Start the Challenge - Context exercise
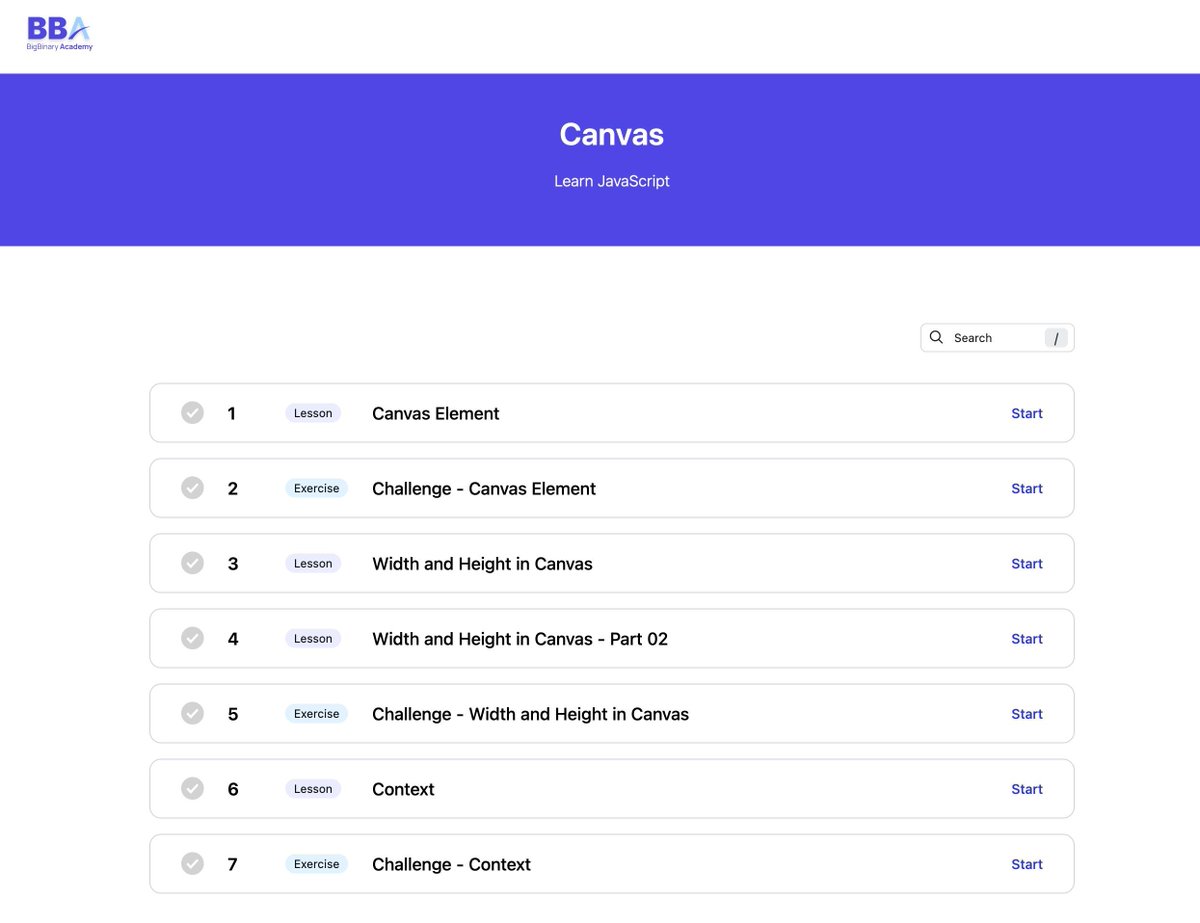Viewport: 1200px width, 923px height. coord(1027,863)
